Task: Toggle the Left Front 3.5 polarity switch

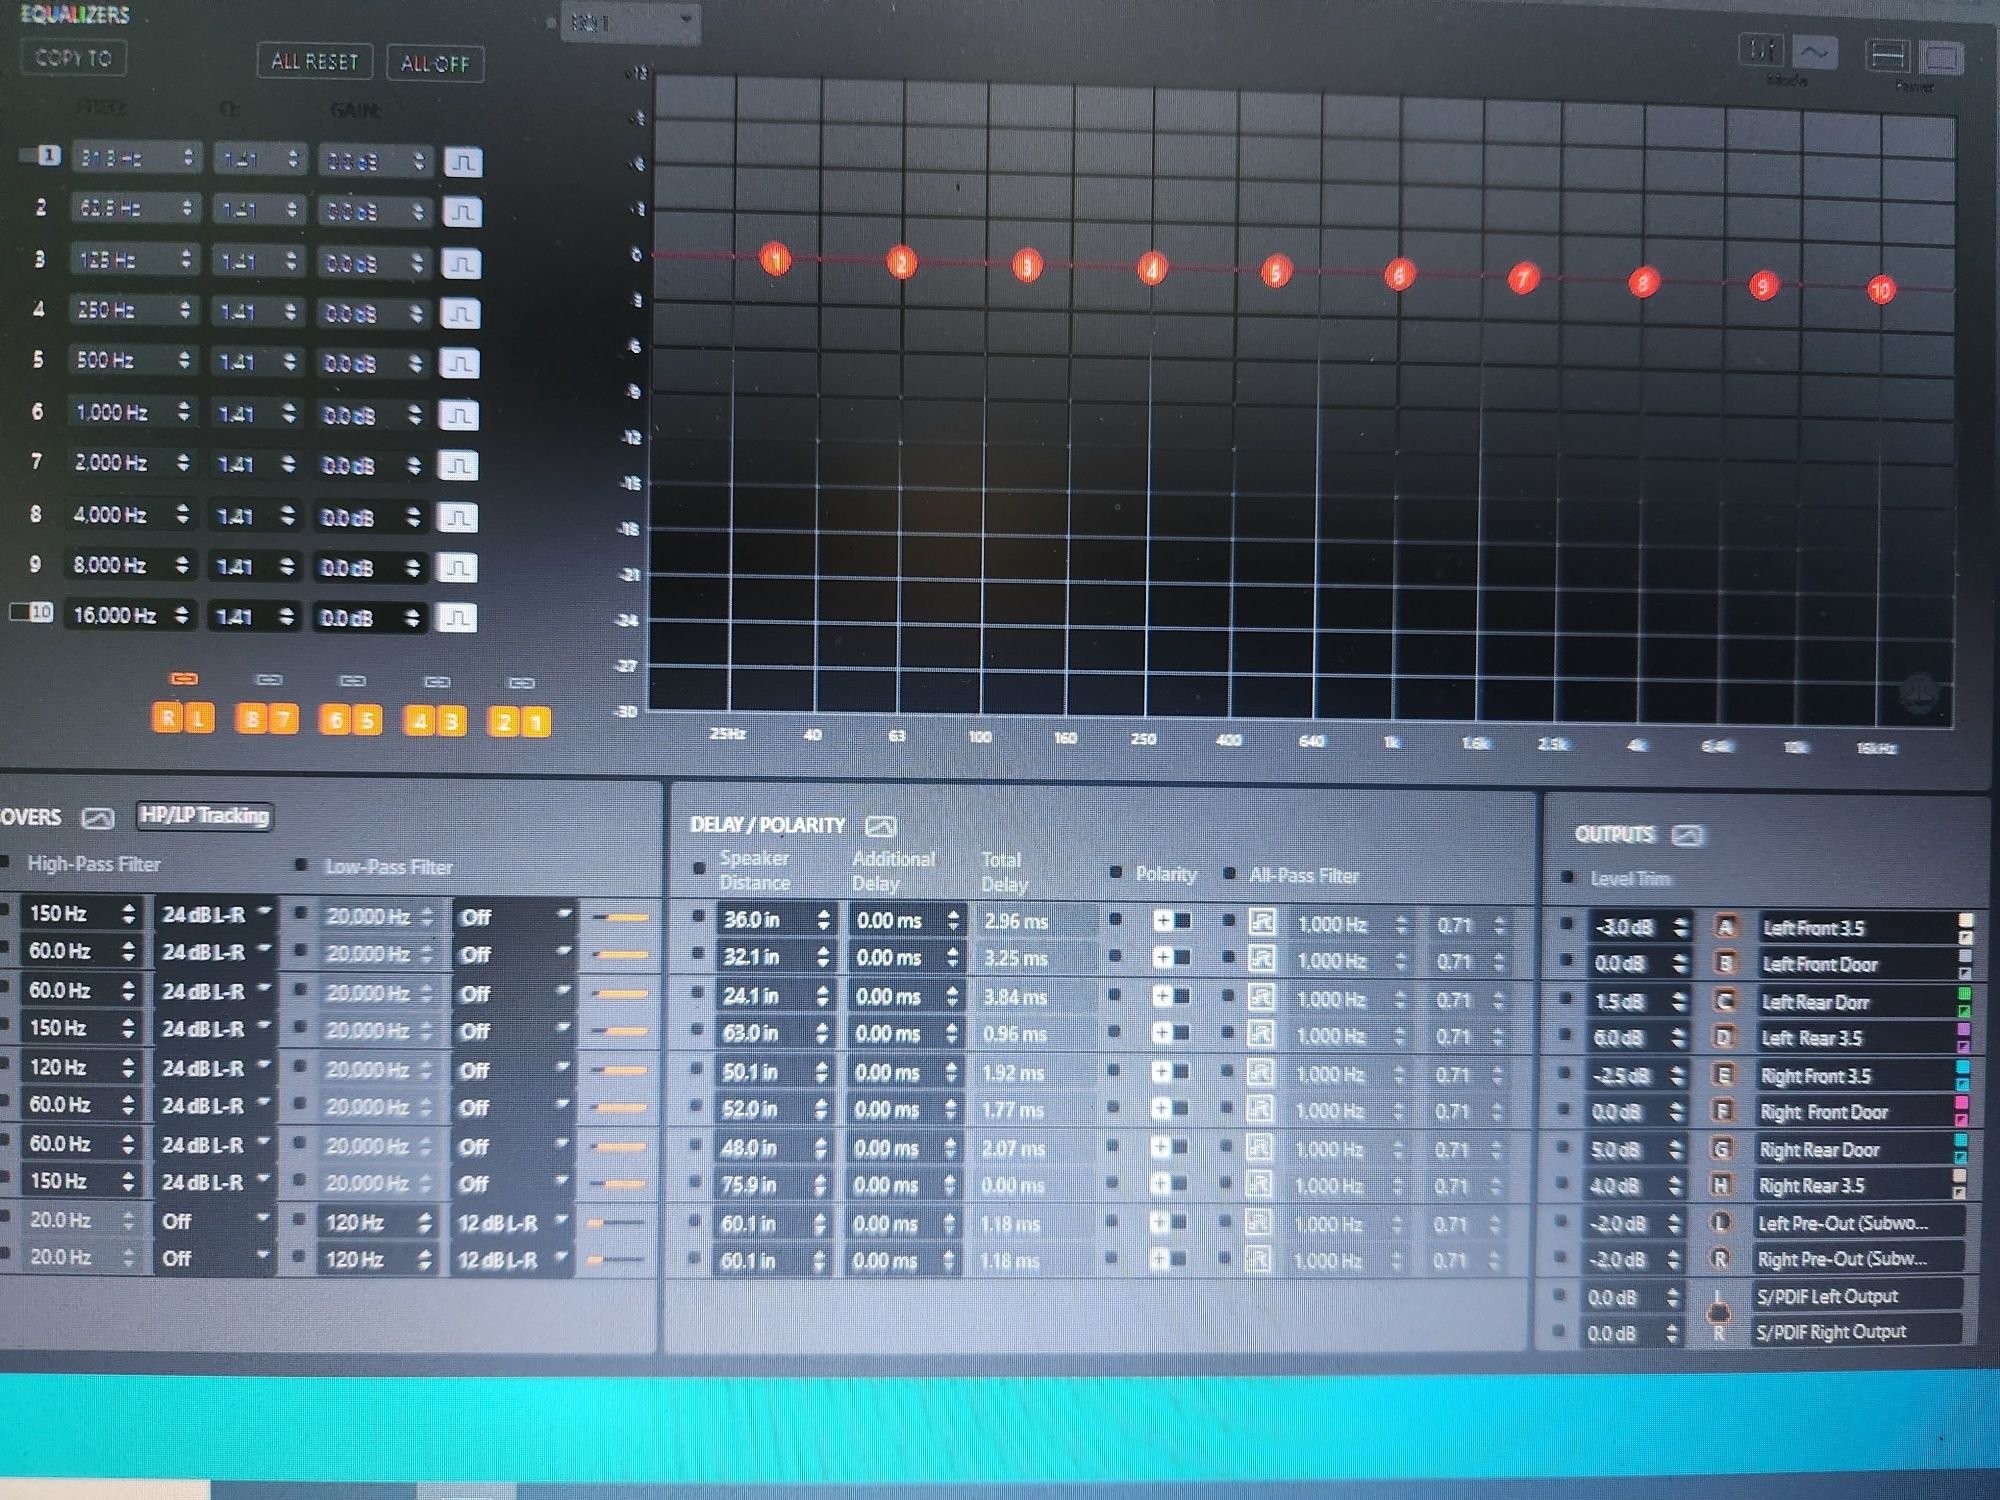Action: (1171, 920)
